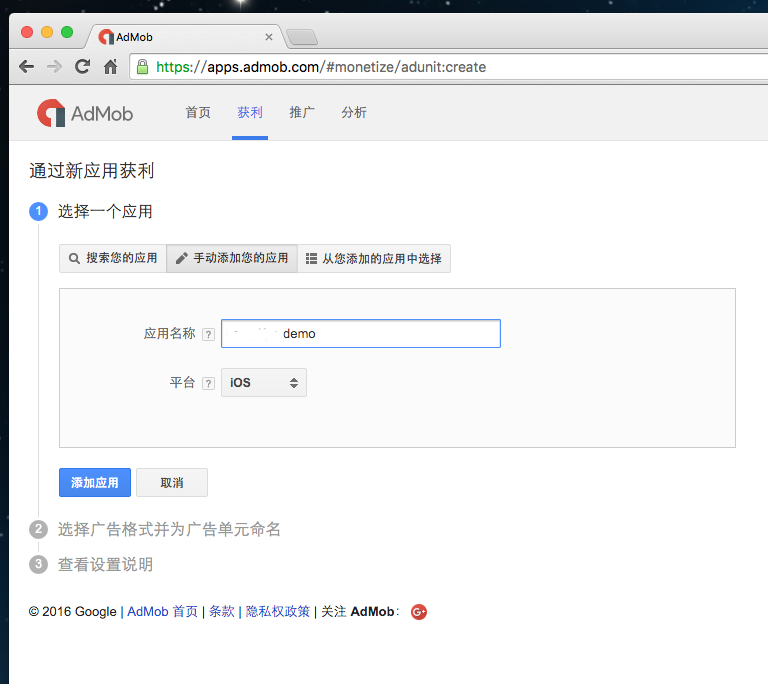Reload the page with refresh icon

pyautogui.click(x=82, y=67)
